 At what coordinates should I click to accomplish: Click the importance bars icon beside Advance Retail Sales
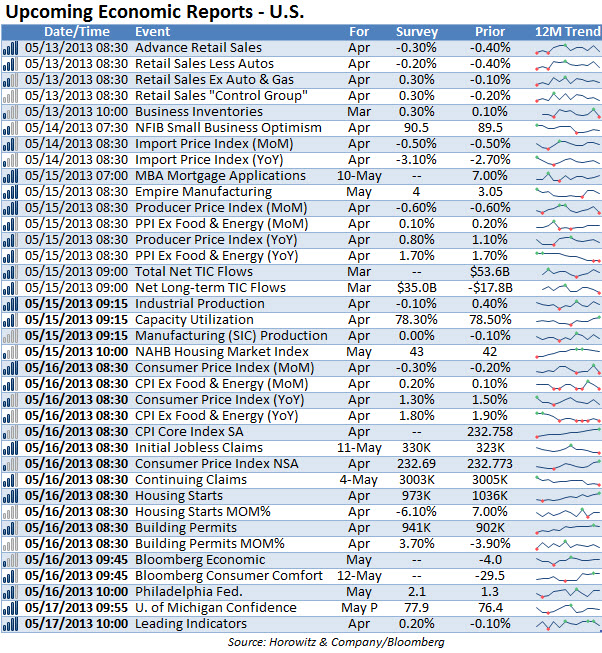click(10, 48)
